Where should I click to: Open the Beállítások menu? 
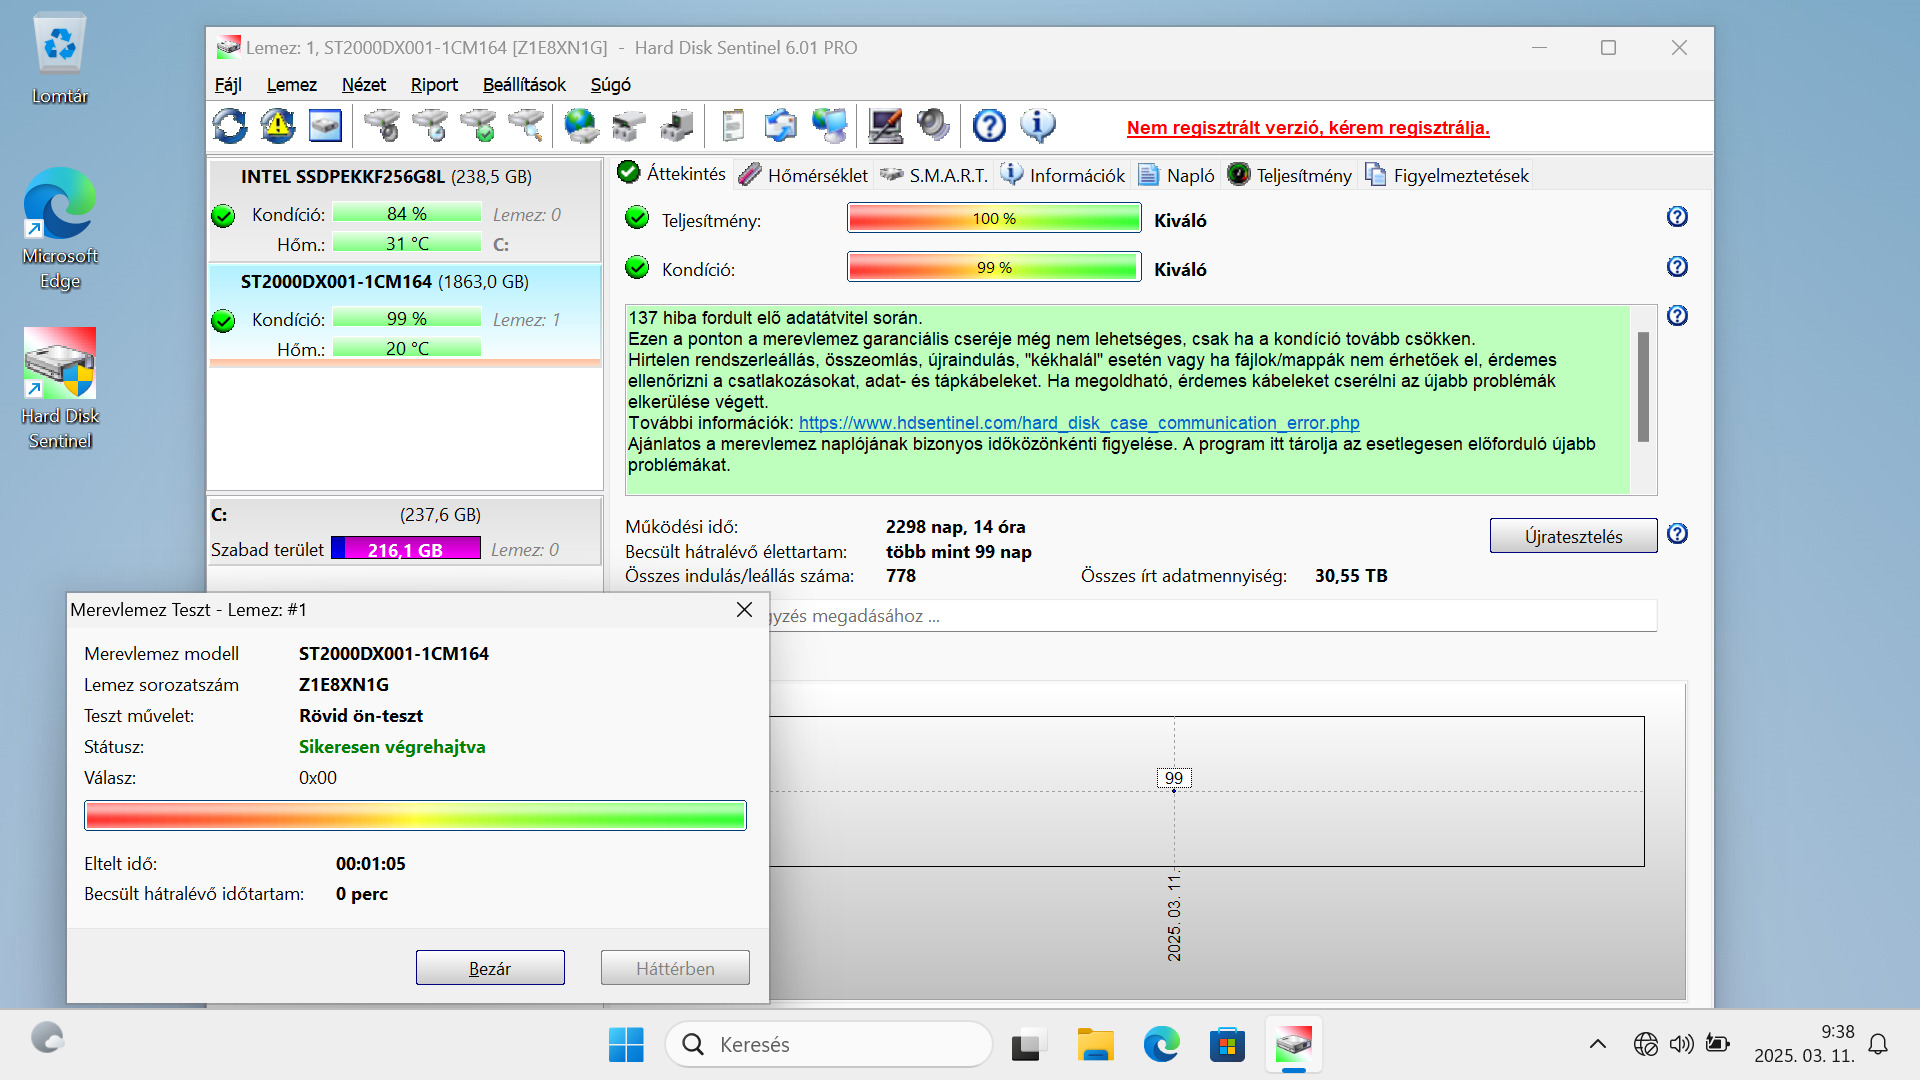coord(523,85)
